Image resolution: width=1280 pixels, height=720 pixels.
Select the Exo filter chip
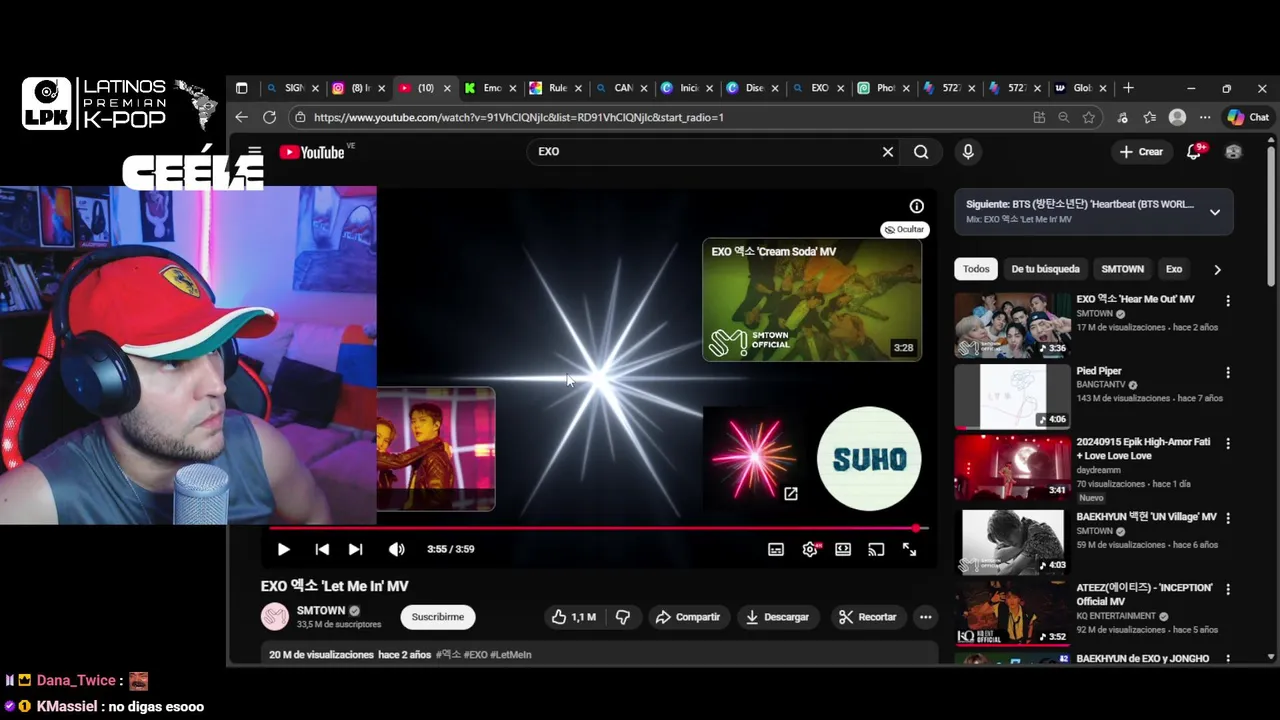coord(1174,269)
